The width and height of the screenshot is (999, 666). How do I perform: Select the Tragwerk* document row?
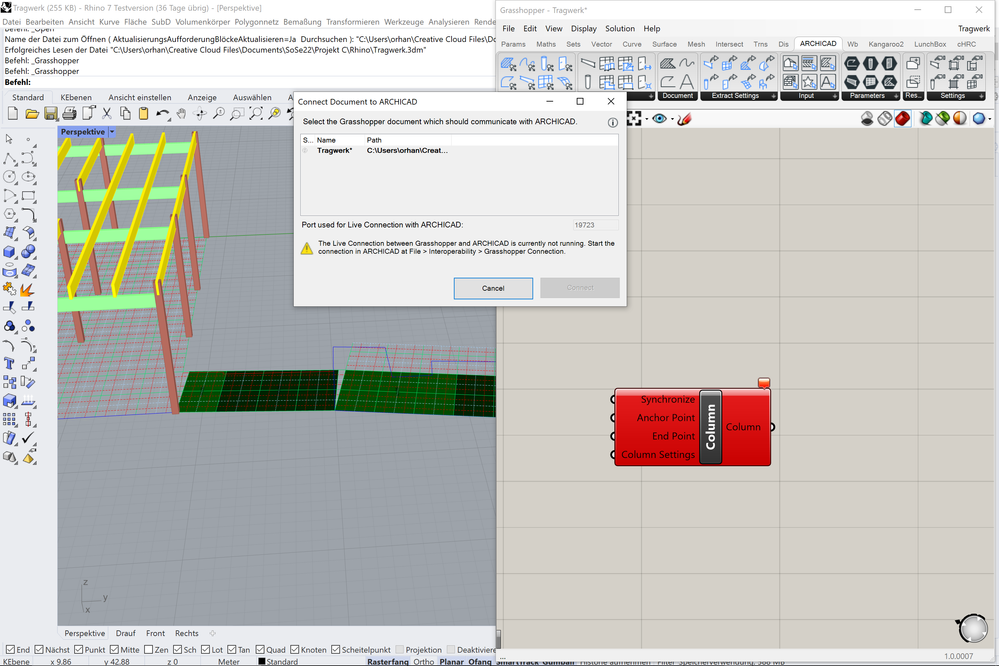point(459,150)
